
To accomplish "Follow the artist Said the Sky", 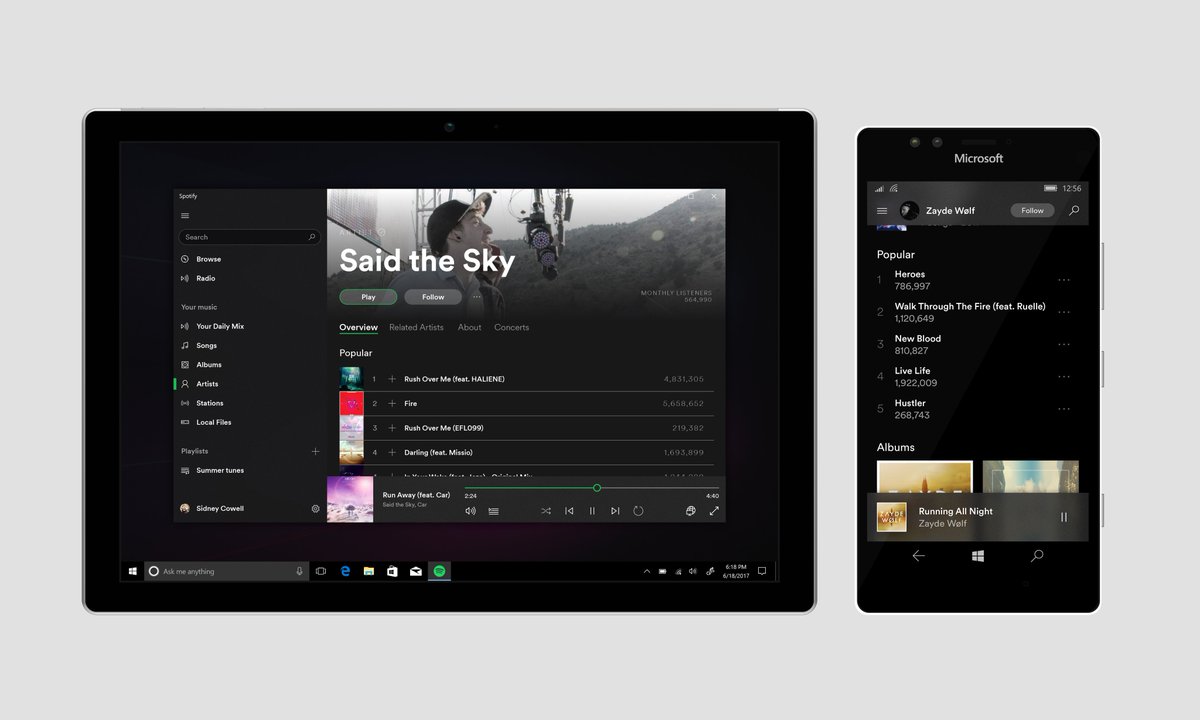I will coord(433,297).
